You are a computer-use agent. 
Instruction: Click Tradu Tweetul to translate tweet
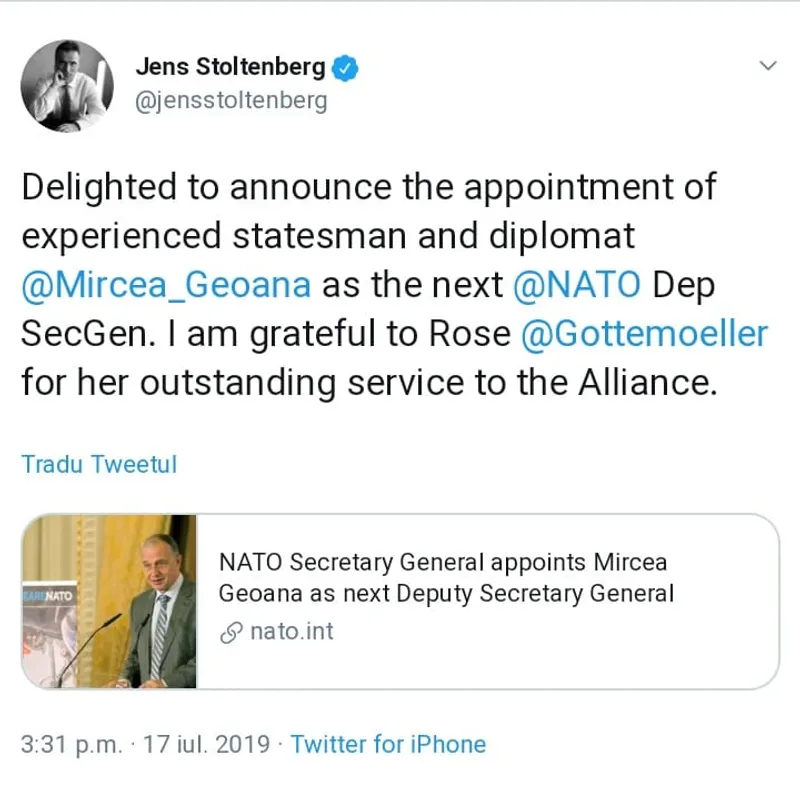click(99, 465)
